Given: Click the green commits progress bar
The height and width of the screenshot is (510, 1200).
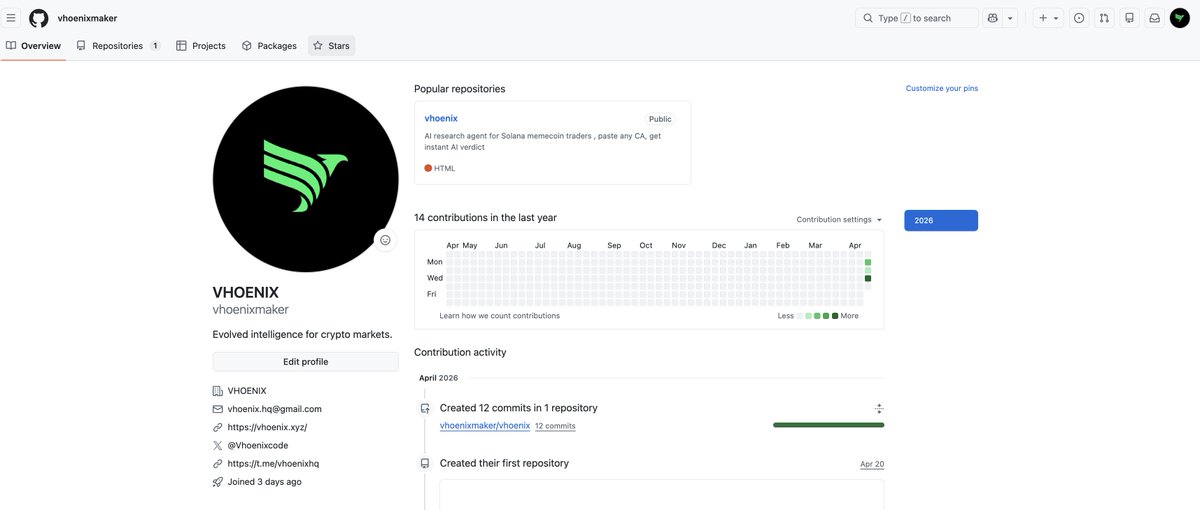Looking at the screenshot, I should [828, 425].
